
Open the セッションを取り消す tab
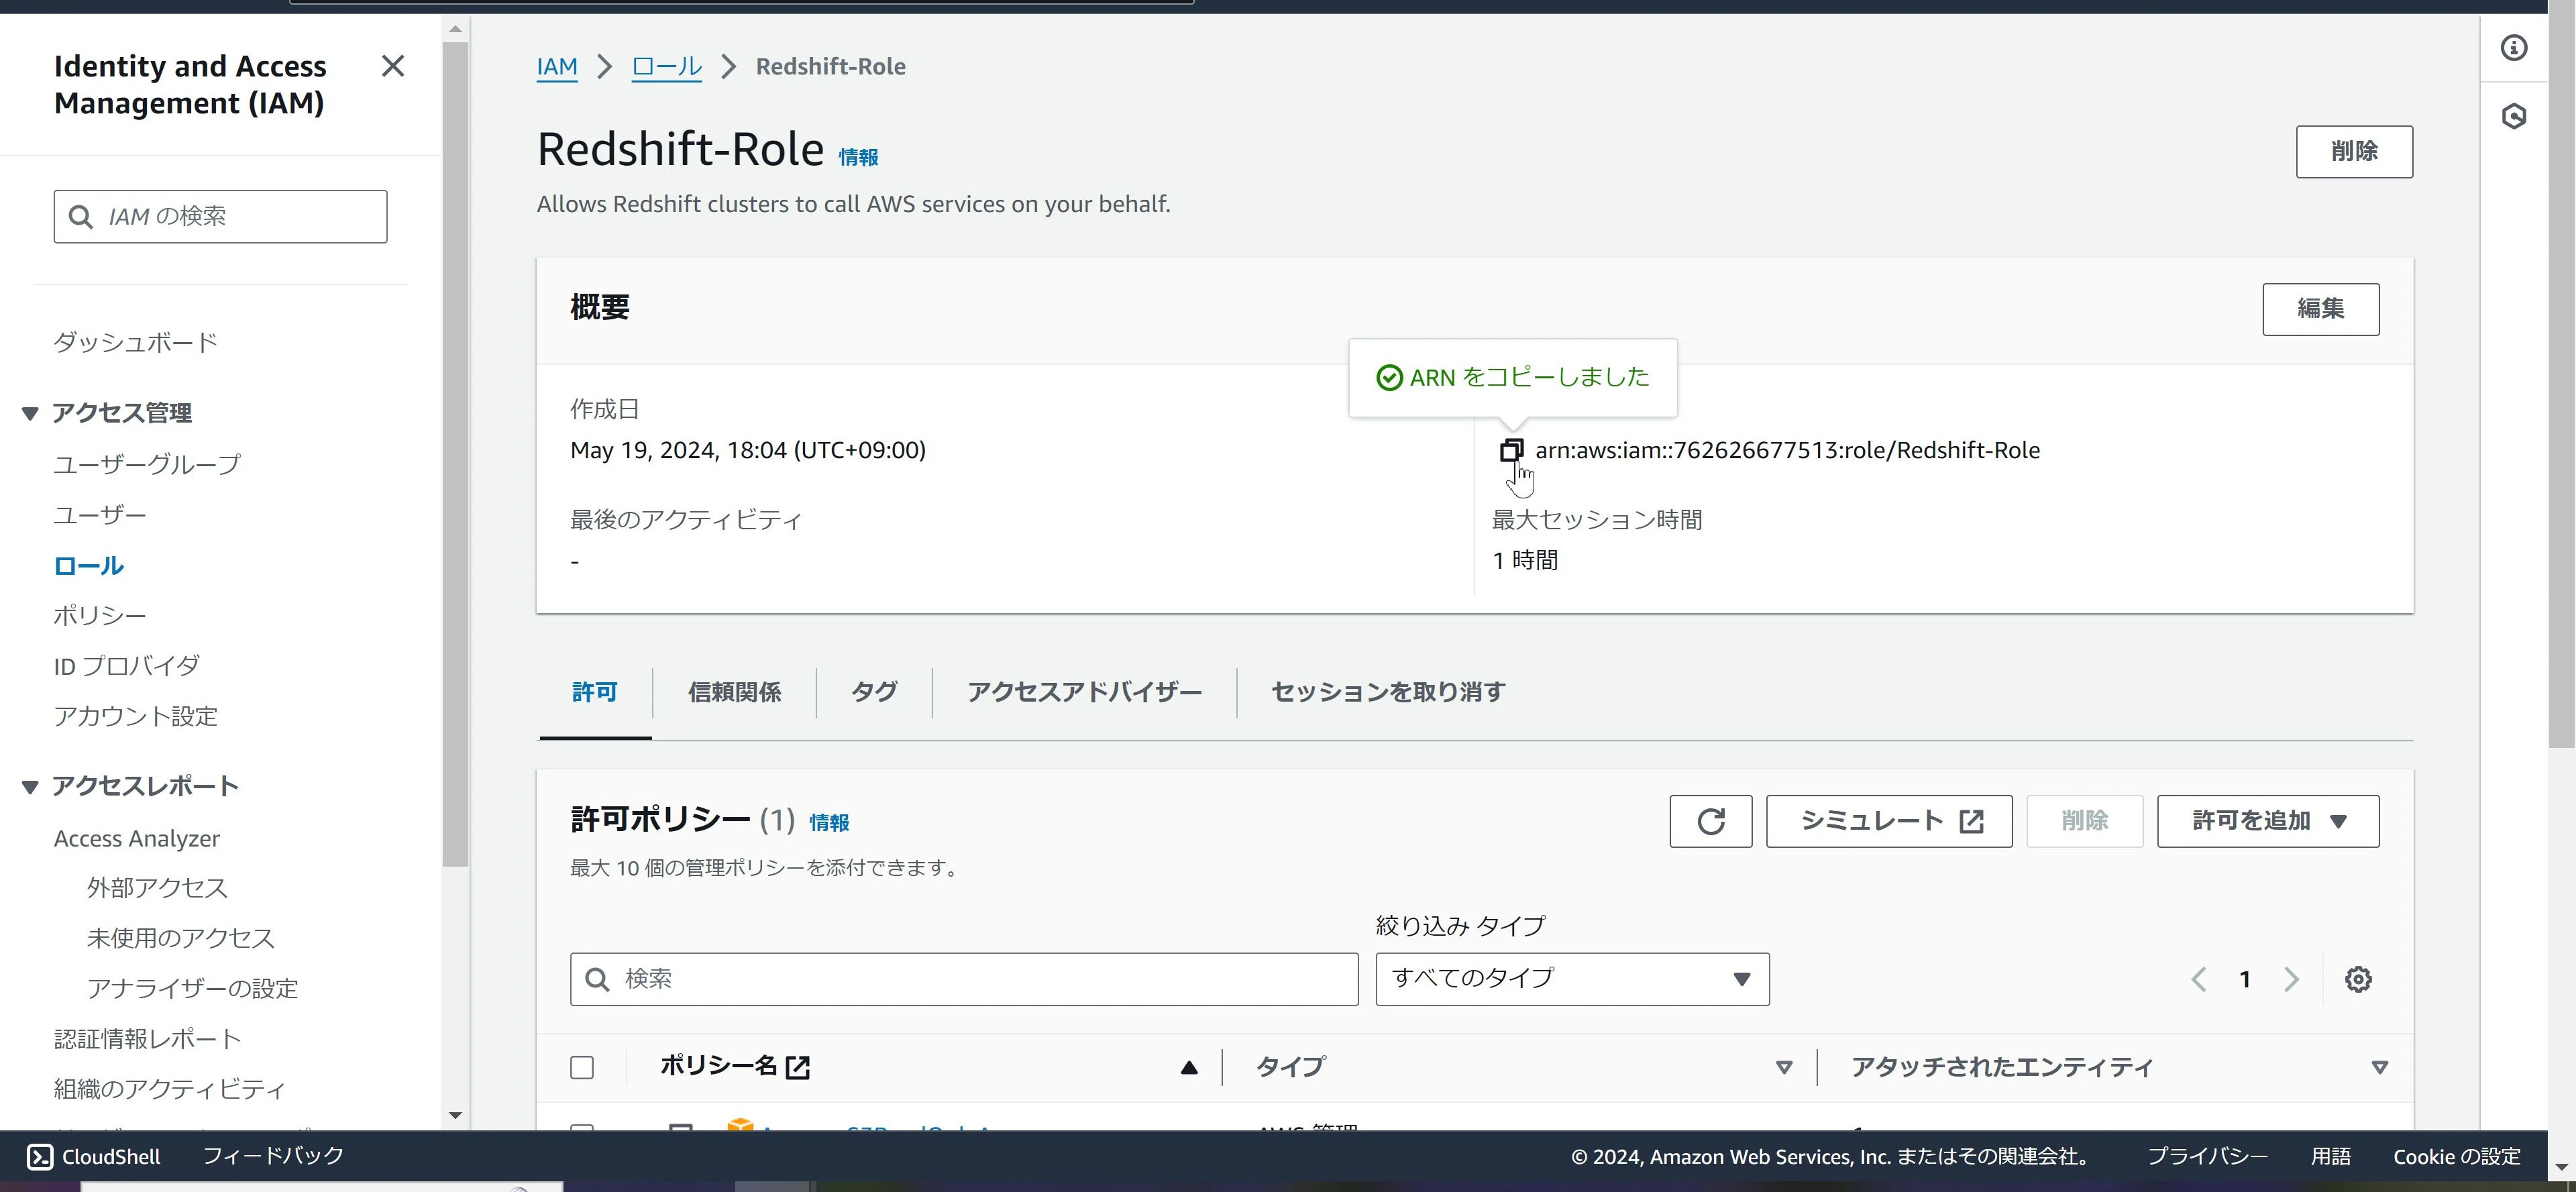coord(1388,692)
